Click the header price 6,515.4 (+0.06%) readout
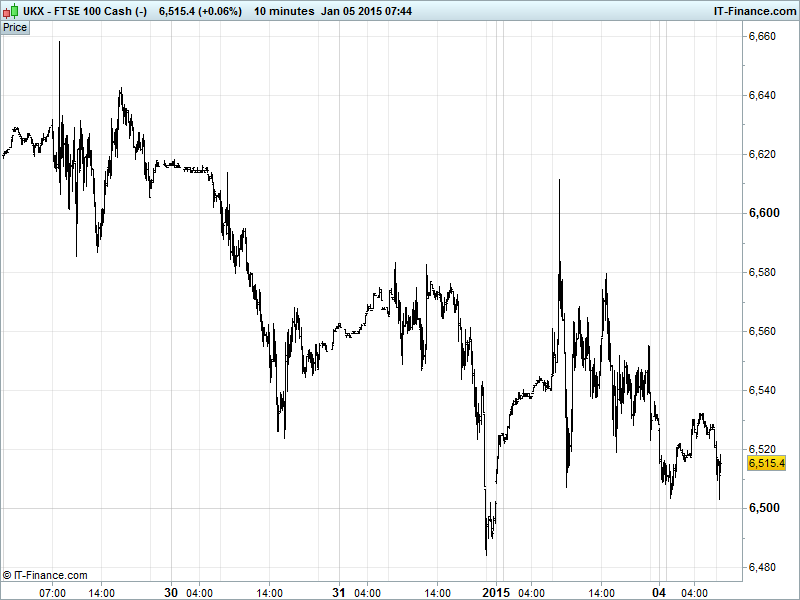The width and height of the screenshot is (800, 600). (200, 10)
